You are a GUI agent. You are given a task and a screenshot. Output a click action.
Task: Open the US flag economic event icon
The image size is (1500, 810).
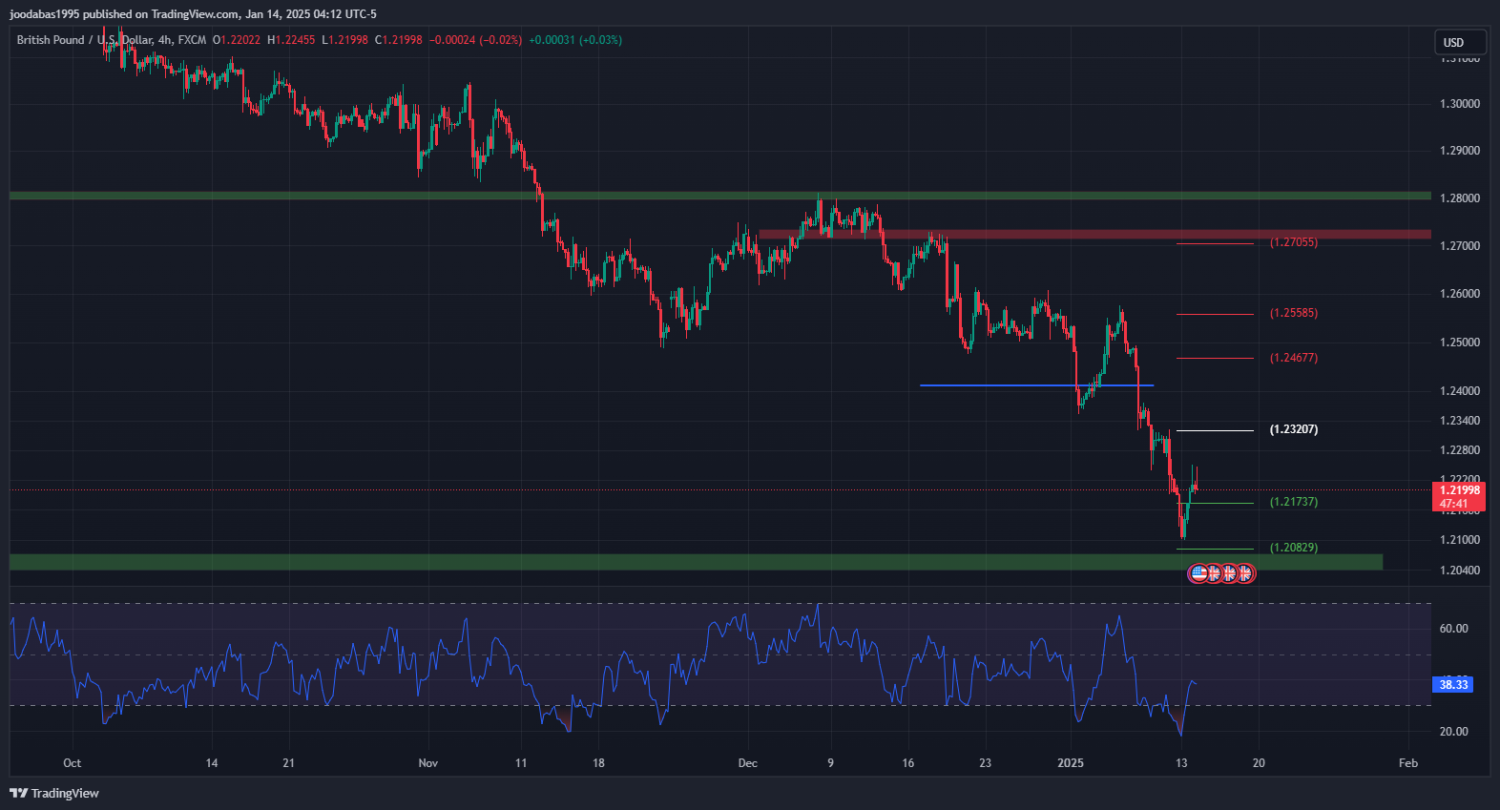[x=1198, y=573]
